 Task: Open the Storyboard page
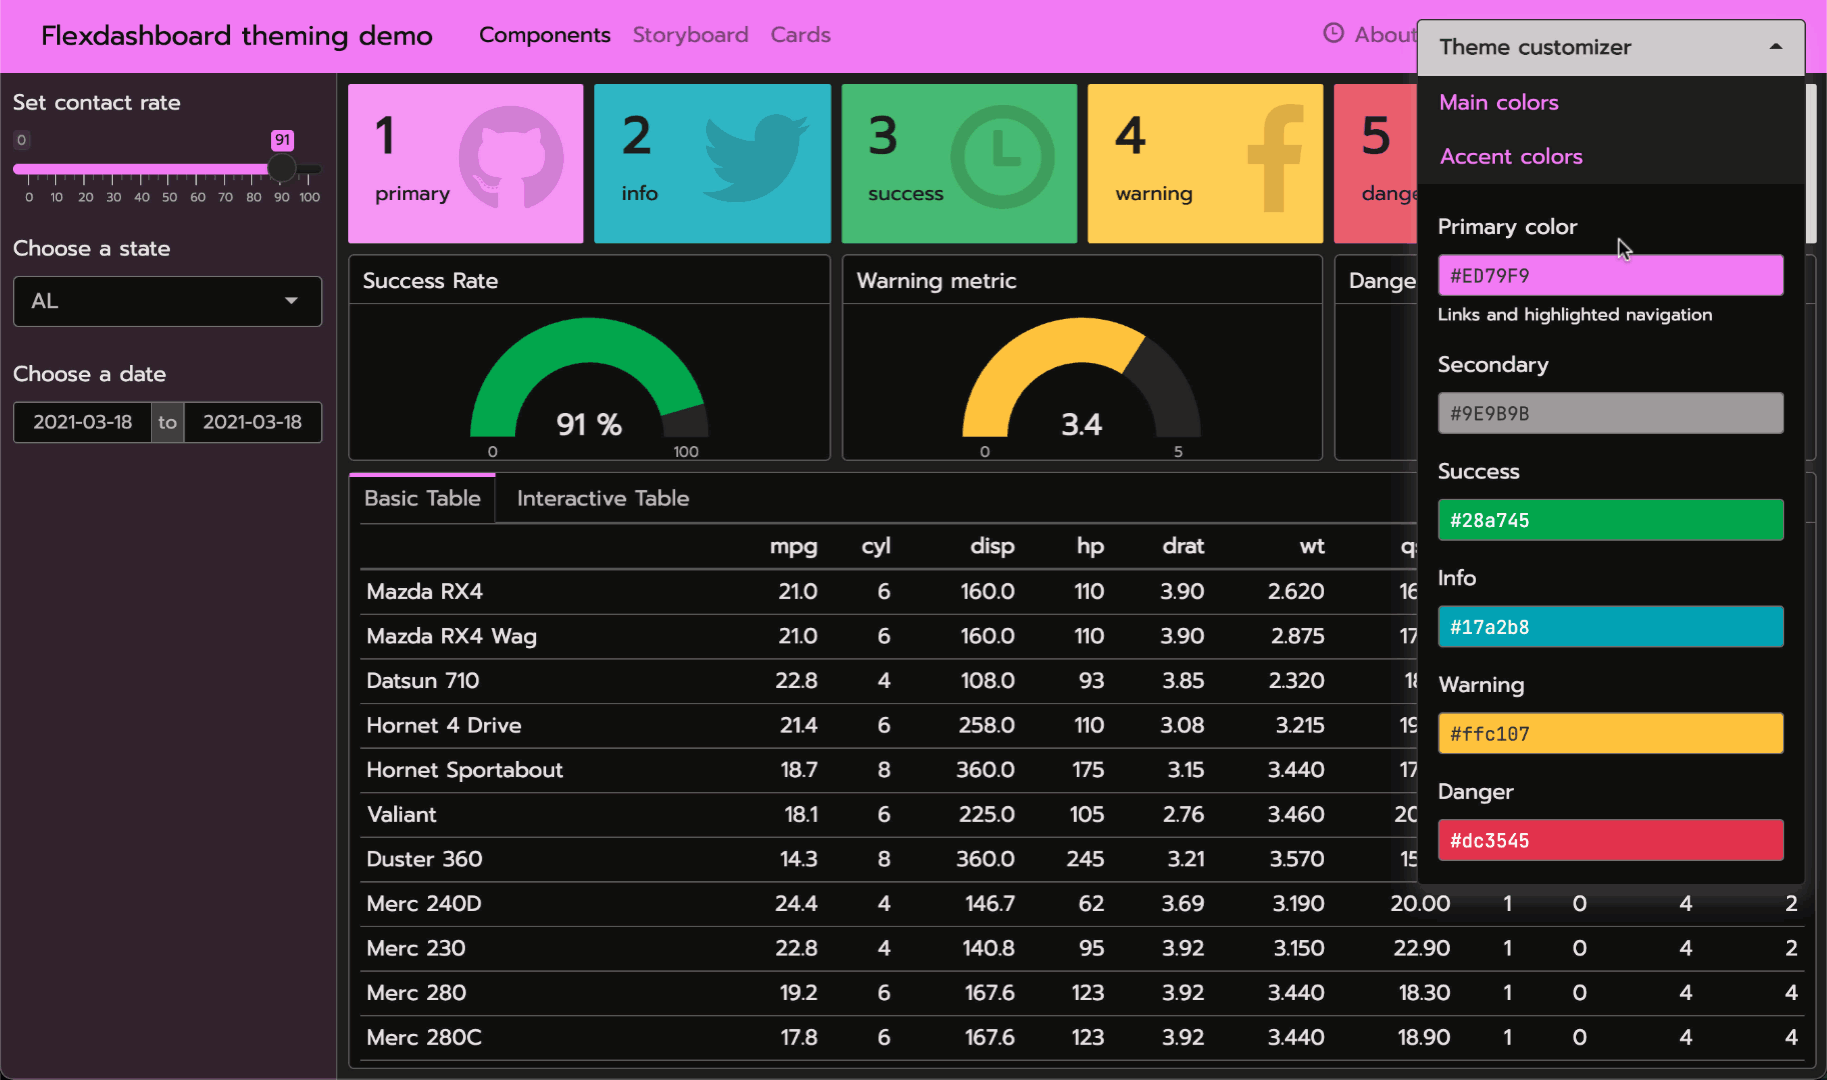tap(690, 35)
